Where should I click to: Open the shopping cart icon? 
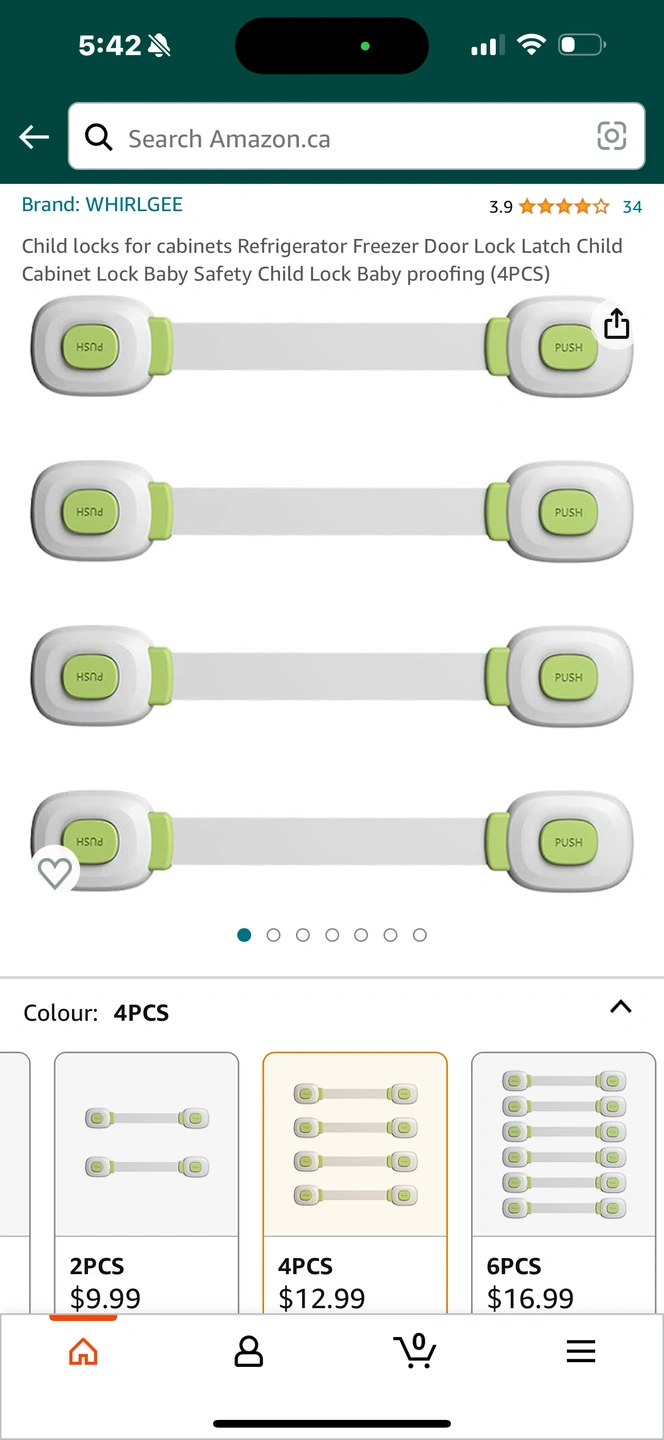click(x=414, y=1351)
